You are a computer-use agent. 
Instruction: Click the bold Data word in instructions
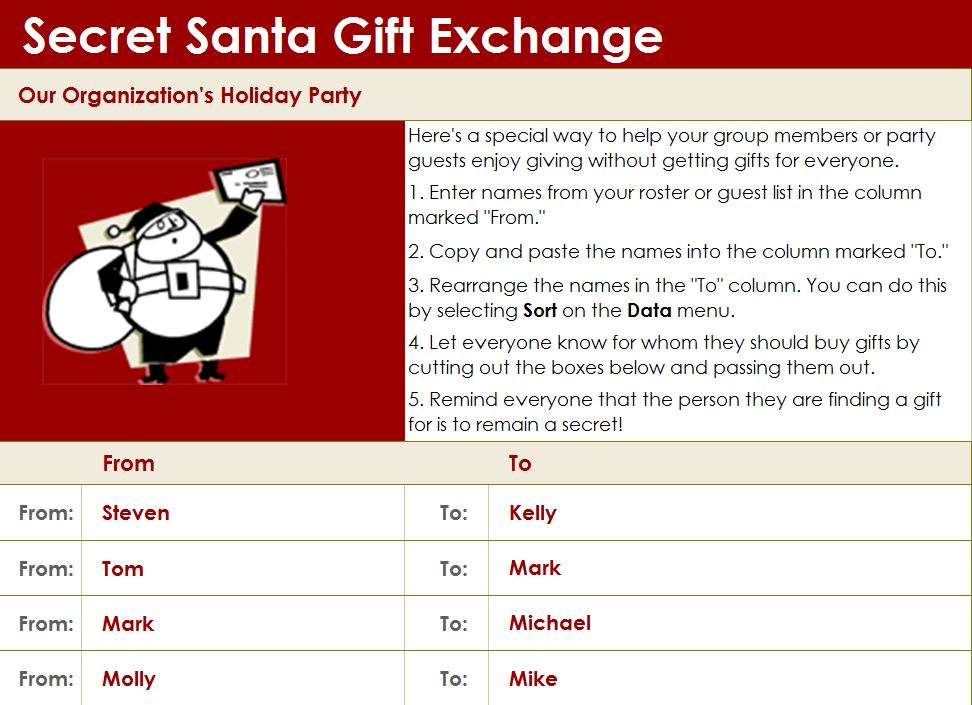649,310
